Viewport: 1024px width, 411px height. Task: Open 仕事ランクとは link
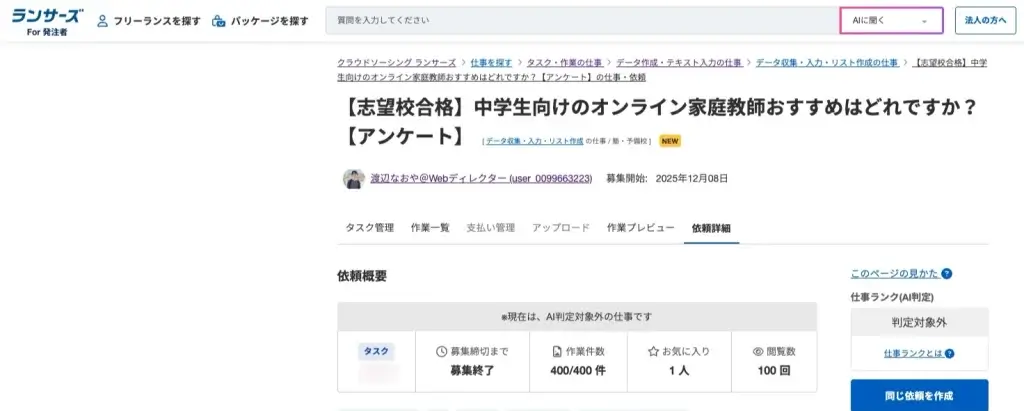[x=914, y=353]
